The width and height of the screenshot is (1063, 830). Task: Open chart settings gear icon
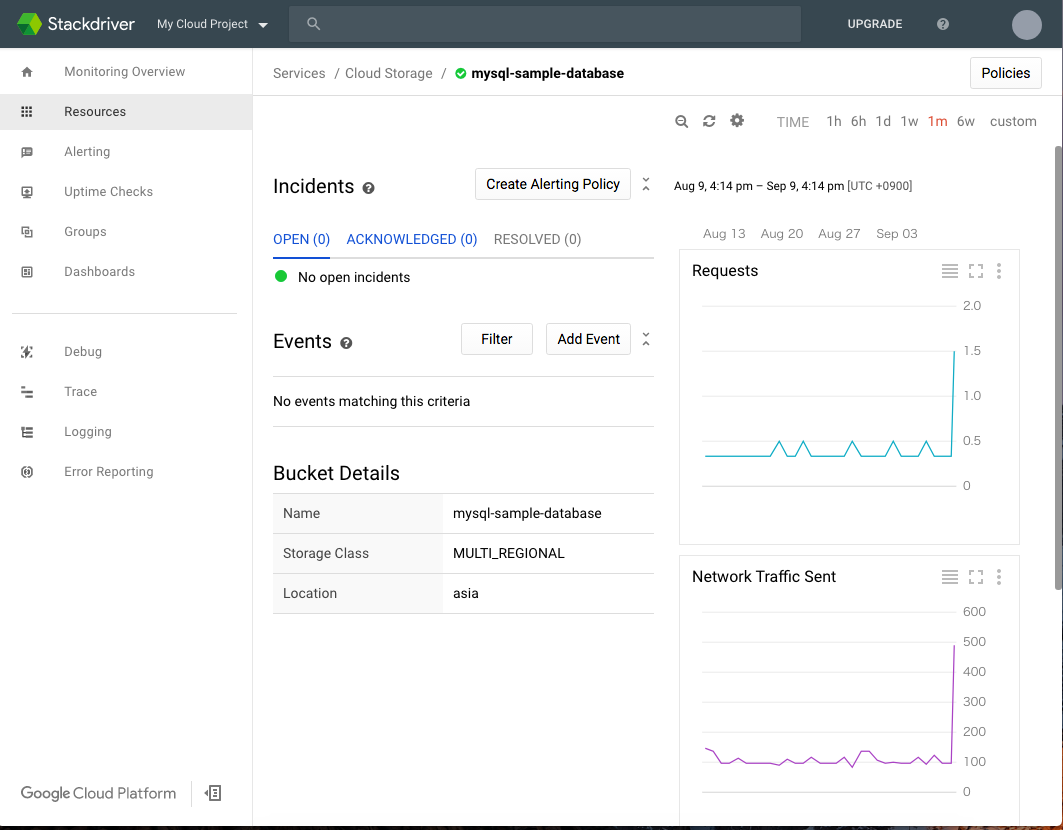coord(737,121)
